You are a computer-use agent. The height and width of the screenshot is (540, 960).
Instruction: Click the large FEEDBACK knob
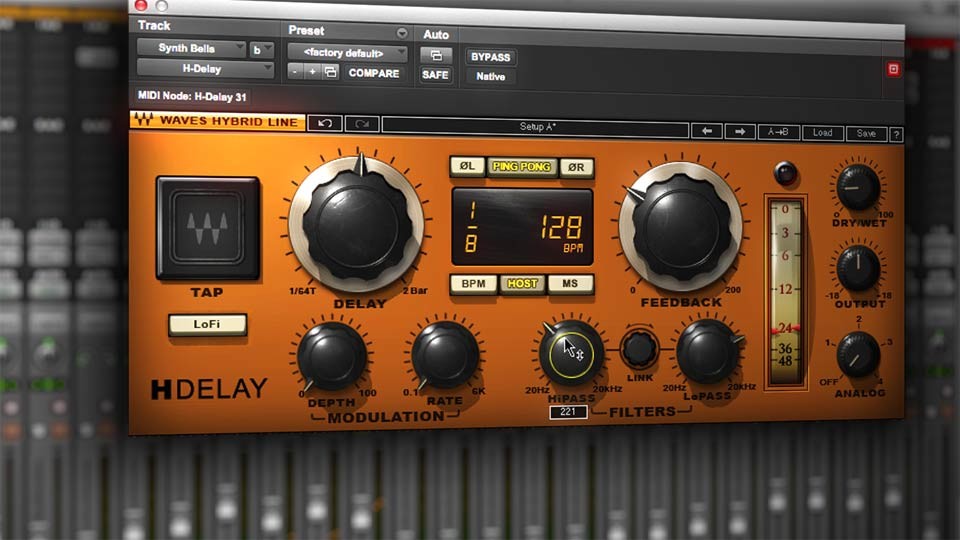pyautogui.click(x=681, y=228)
